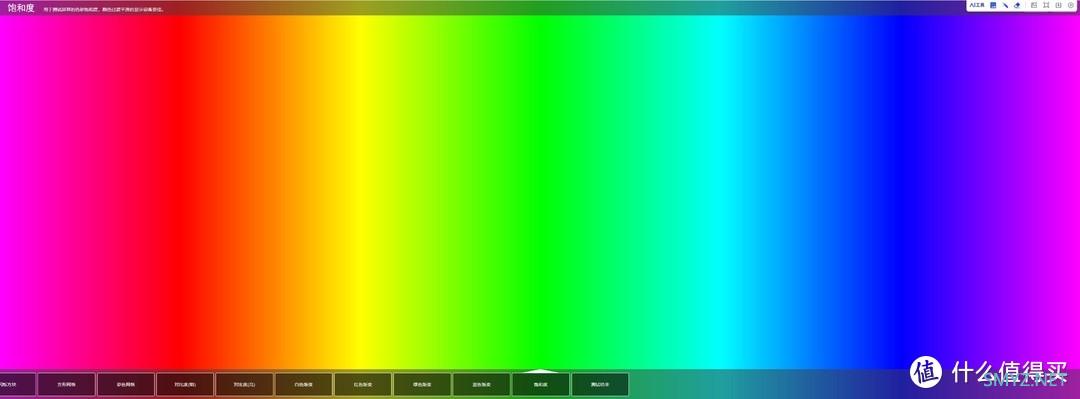The width and height of the screenshot is (1080, 399).
Task: Open the AI工具 tool label
Action: [x=977, y=5]
